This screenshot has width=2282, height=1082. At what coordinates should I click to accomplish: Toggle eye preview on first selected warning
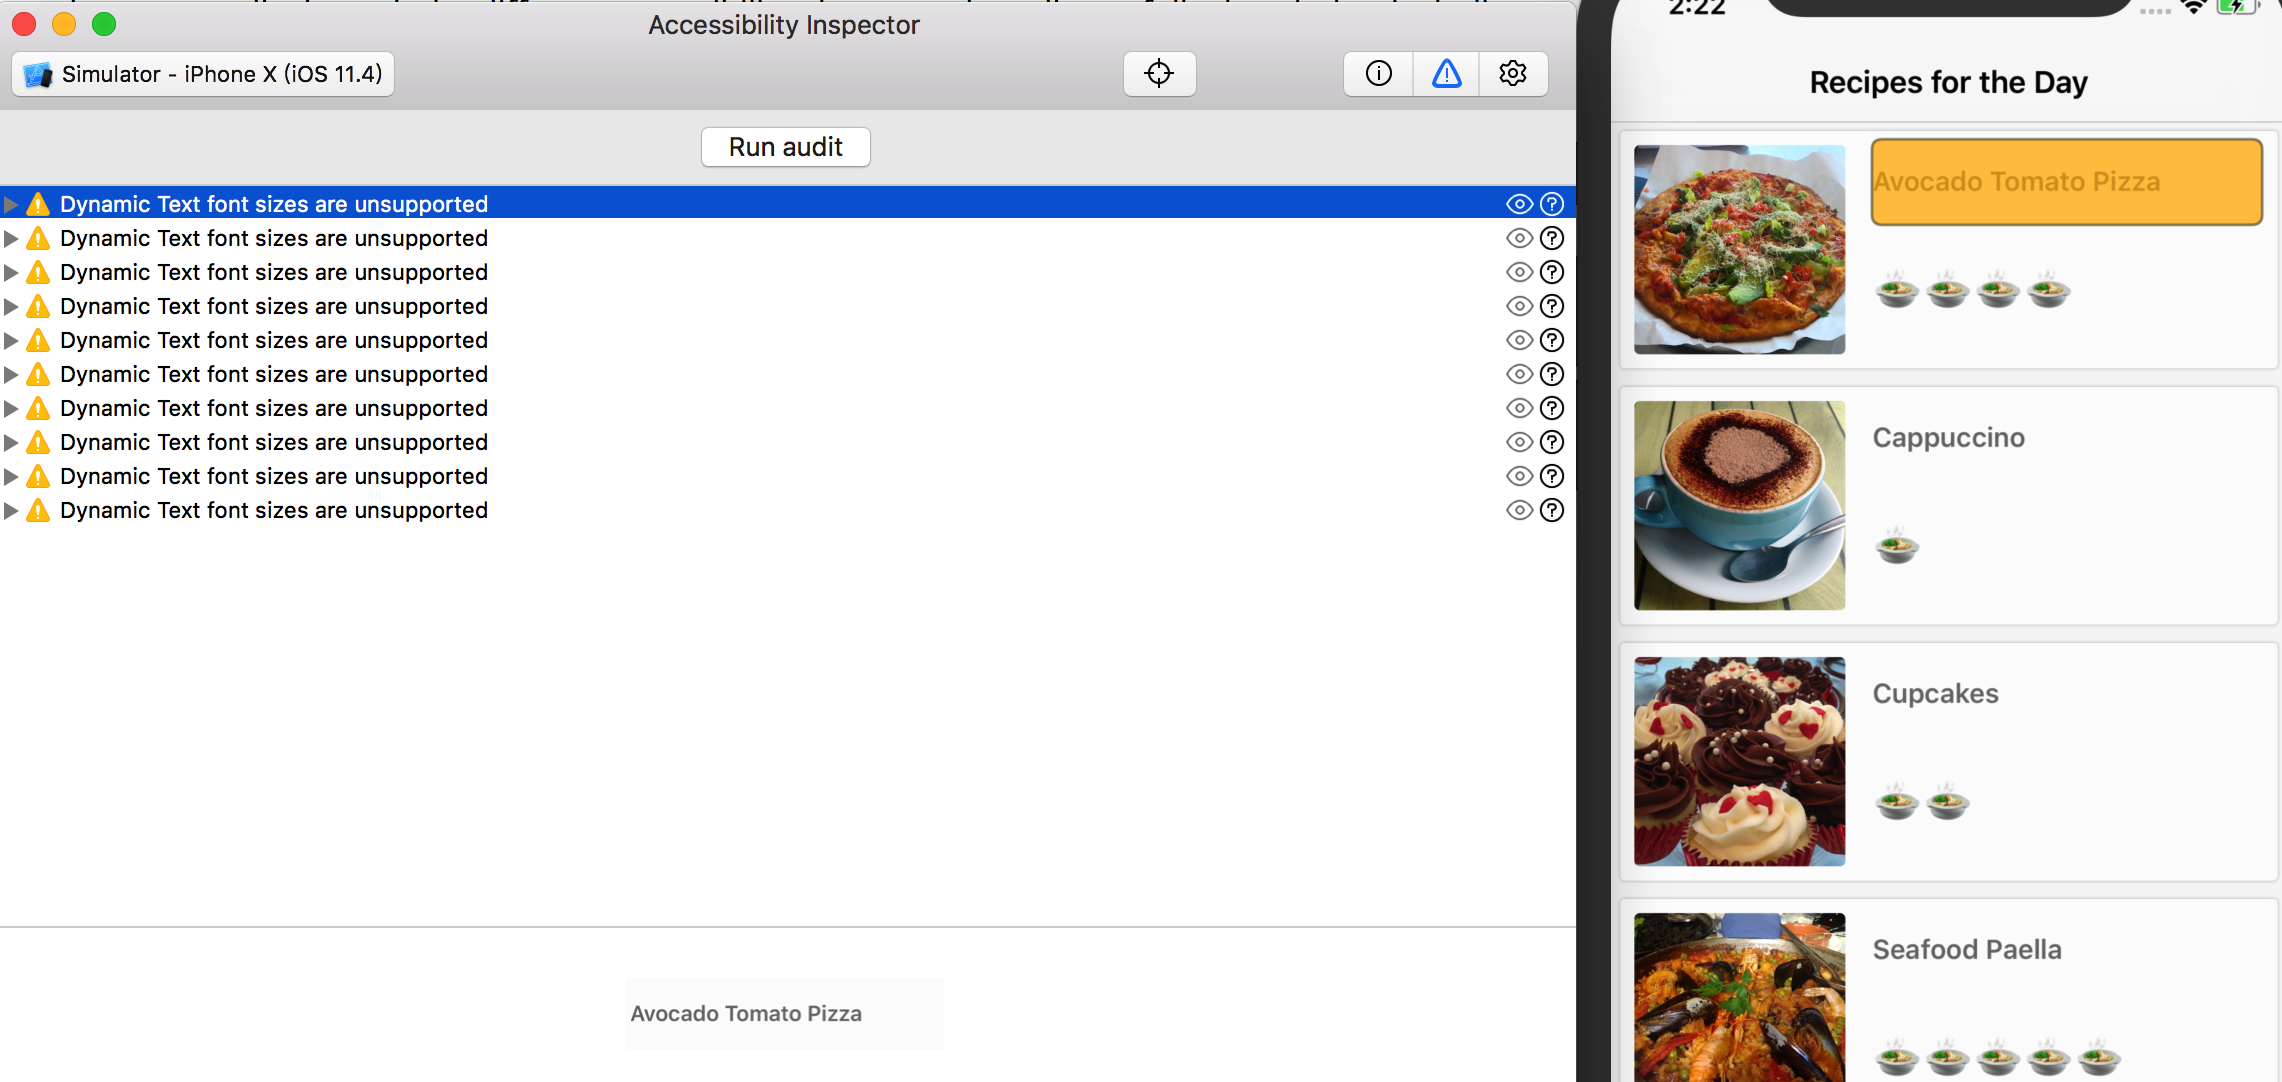(1519, 204)
